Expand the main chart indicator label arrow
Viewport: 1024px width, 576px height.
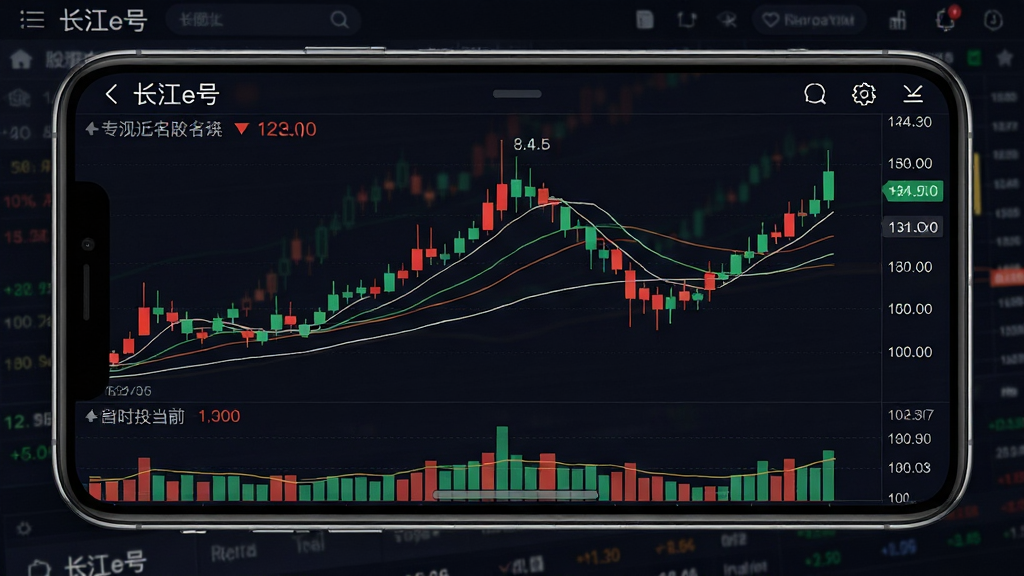[x=91, y=129]
